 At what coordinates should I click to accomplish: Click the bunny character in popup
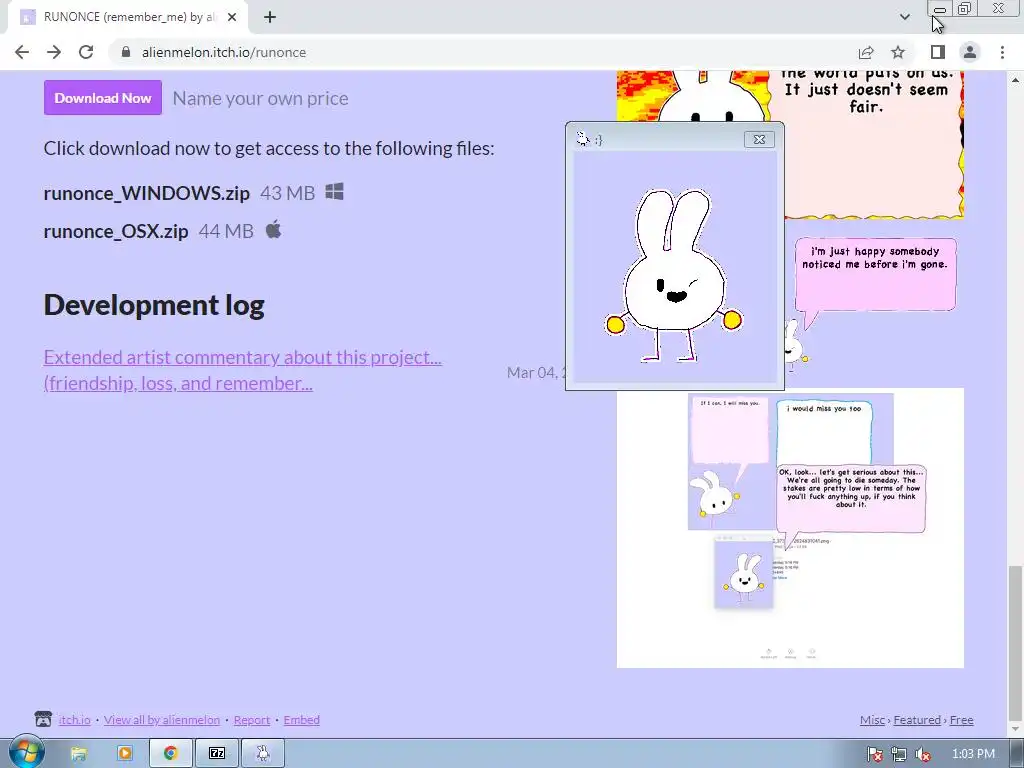click(673, 274)
